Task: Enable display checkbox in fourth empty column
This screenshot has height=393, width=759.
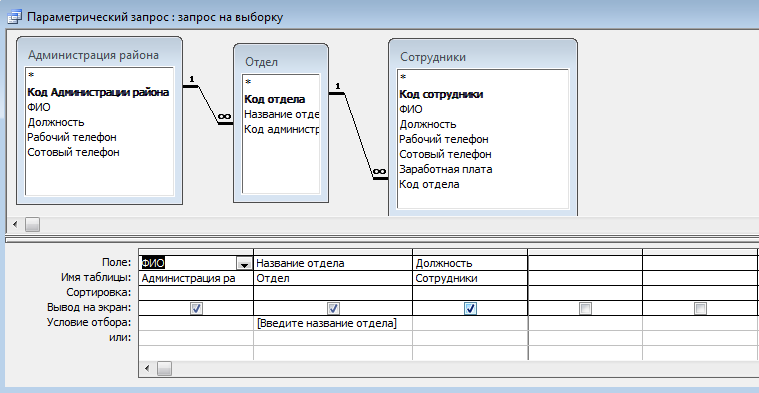Action: tap(585, 308)
